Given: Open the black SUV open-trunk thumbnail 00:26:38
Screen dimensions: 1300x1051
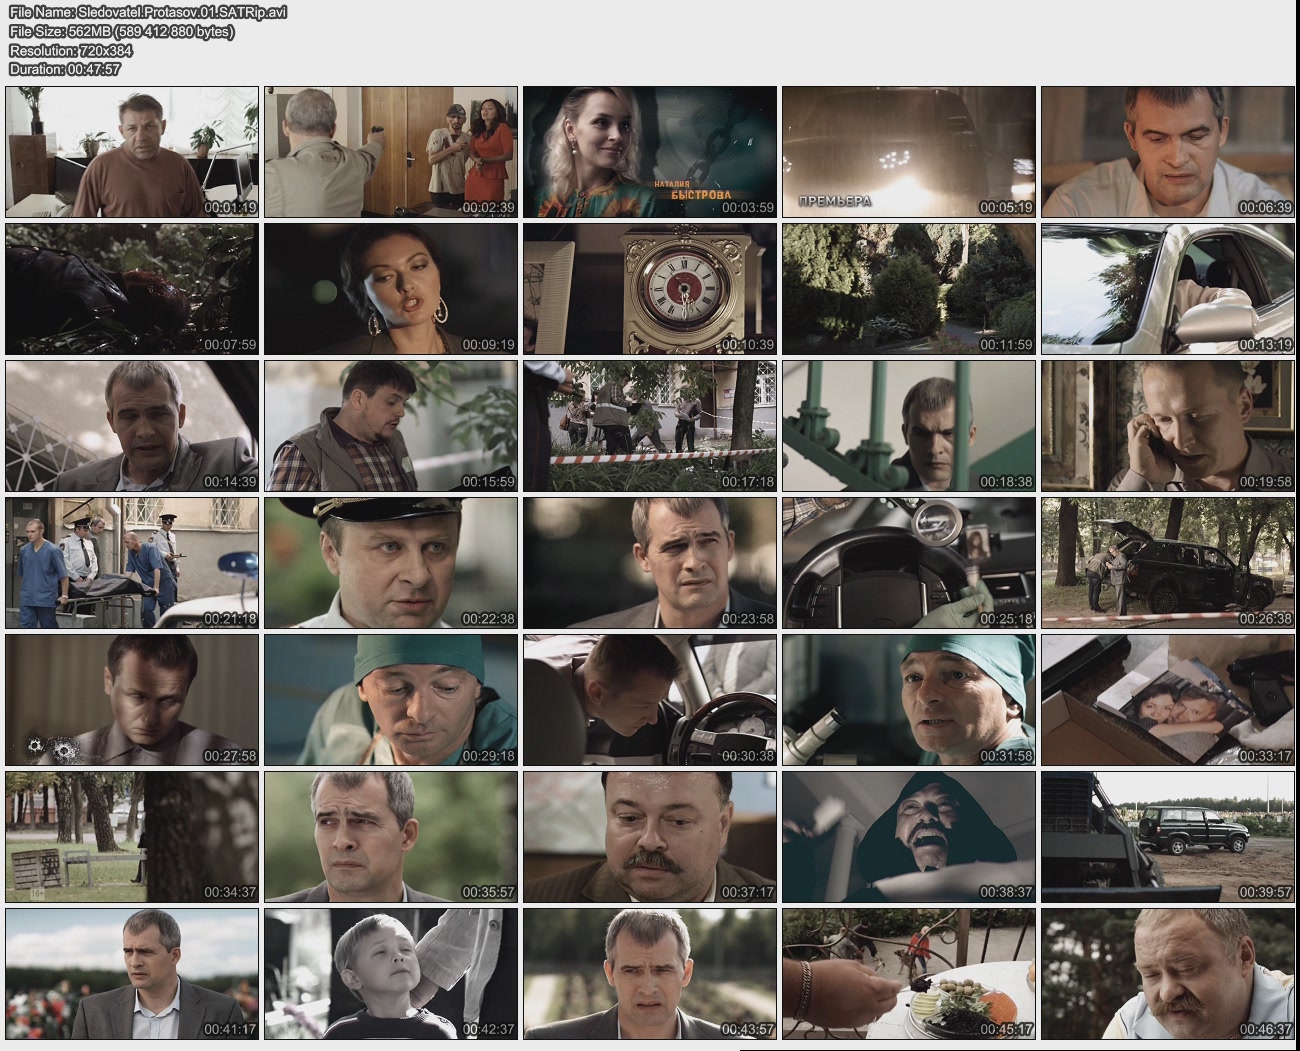Looking at the screenshot, I should point(1167,563).
